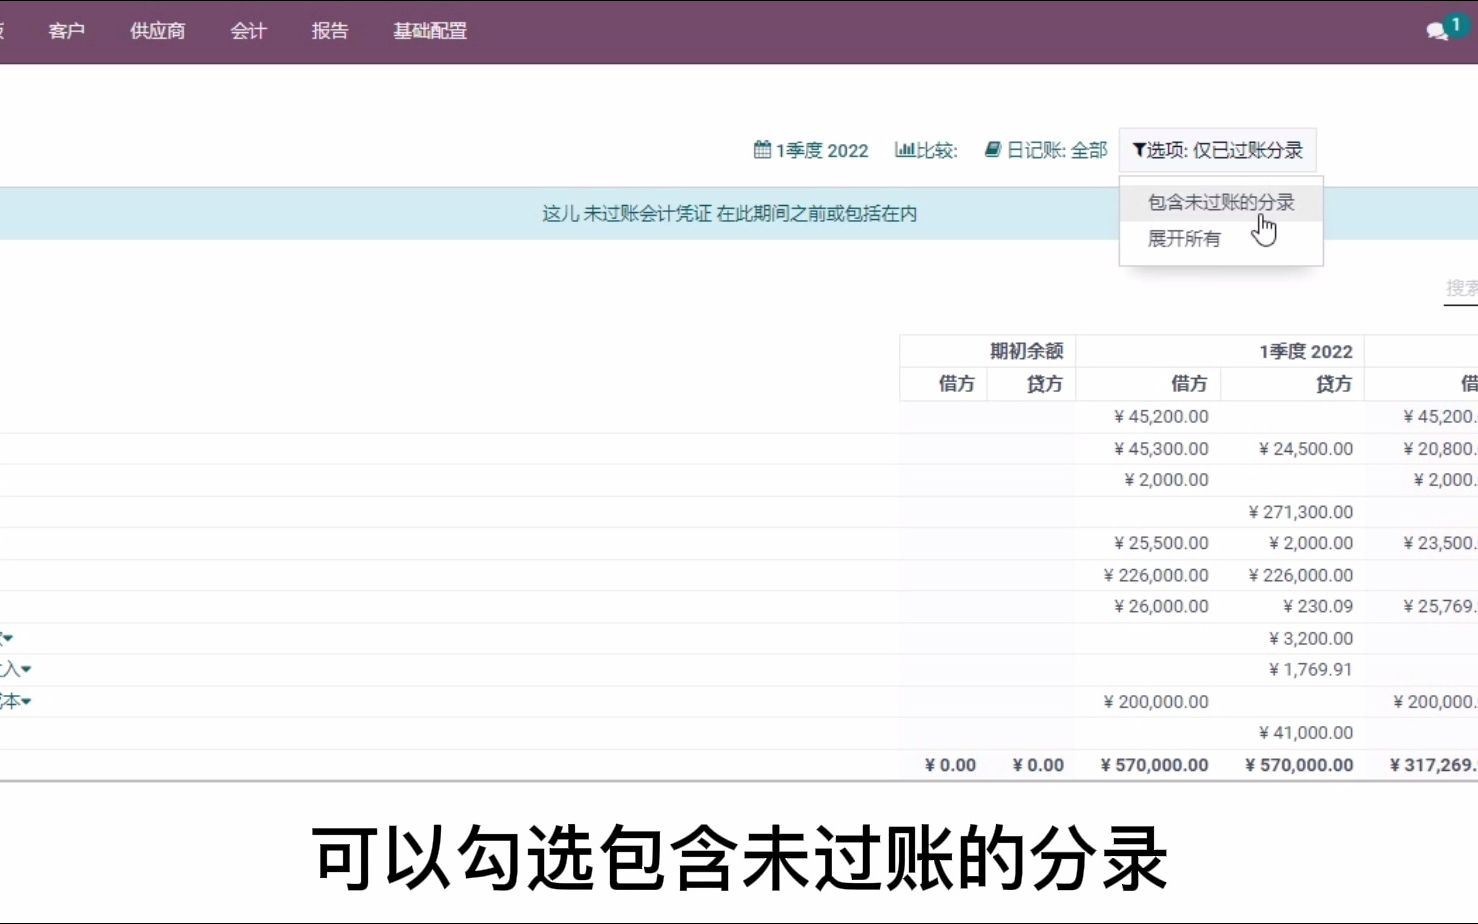The image size is (1478, 924).
Task: Expand the account caret in the ¥ 3,200.00 row
Action: click(x=8, y=638)
